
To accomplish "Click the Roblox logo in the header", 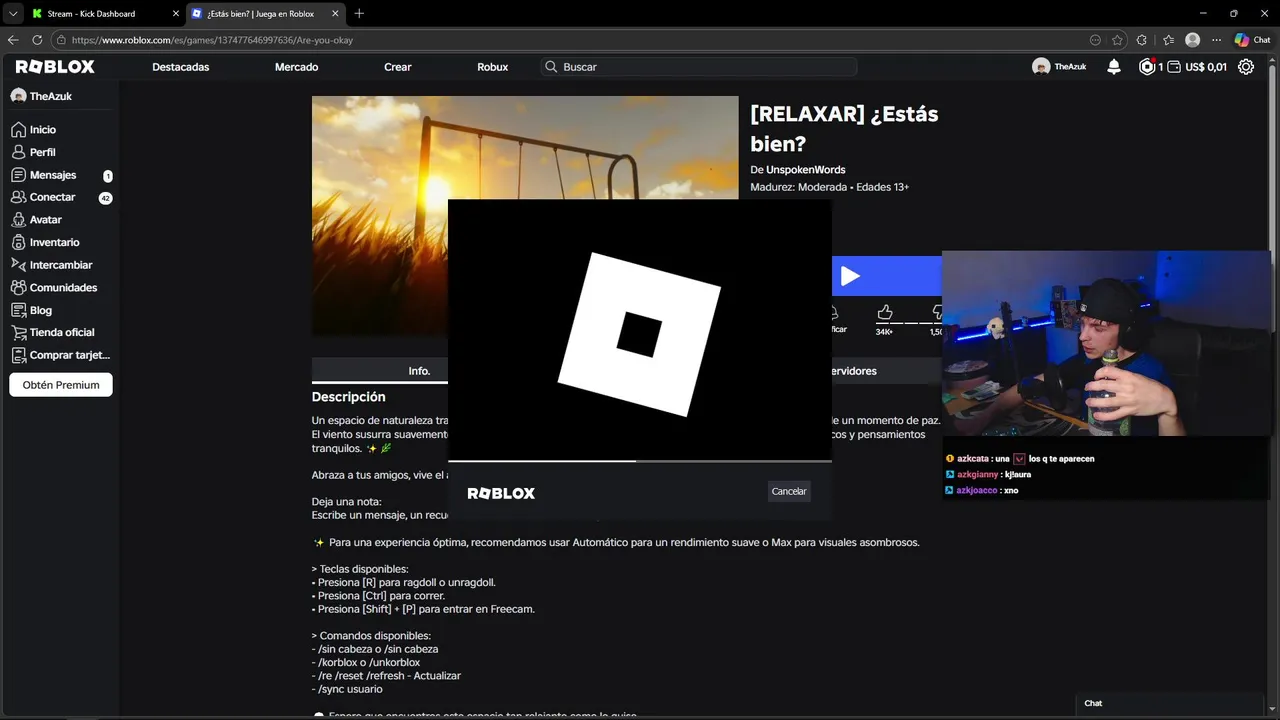I will click(55, 67).
